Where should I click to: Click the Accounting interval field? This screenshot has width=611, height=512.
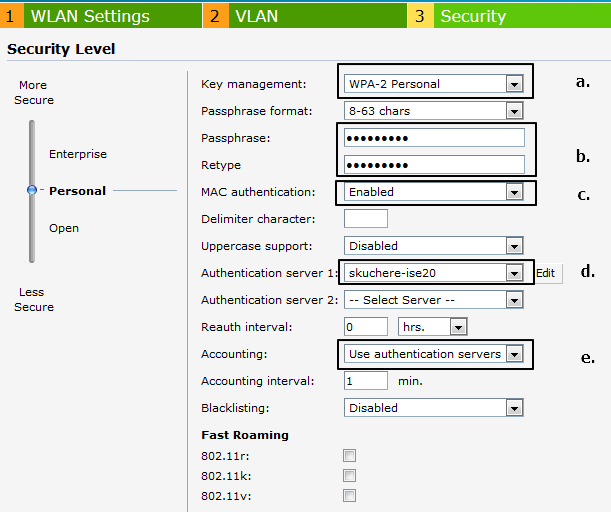tap(366, 381)
